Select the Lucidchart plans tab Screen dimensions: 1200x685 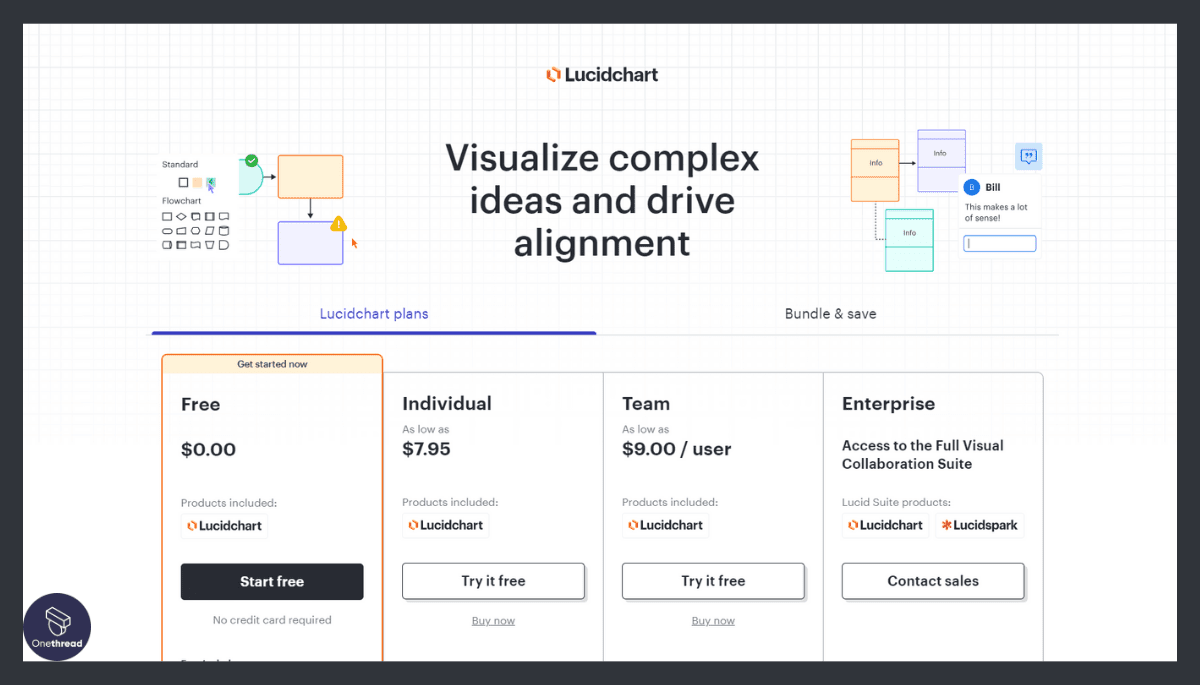point(374,313)
